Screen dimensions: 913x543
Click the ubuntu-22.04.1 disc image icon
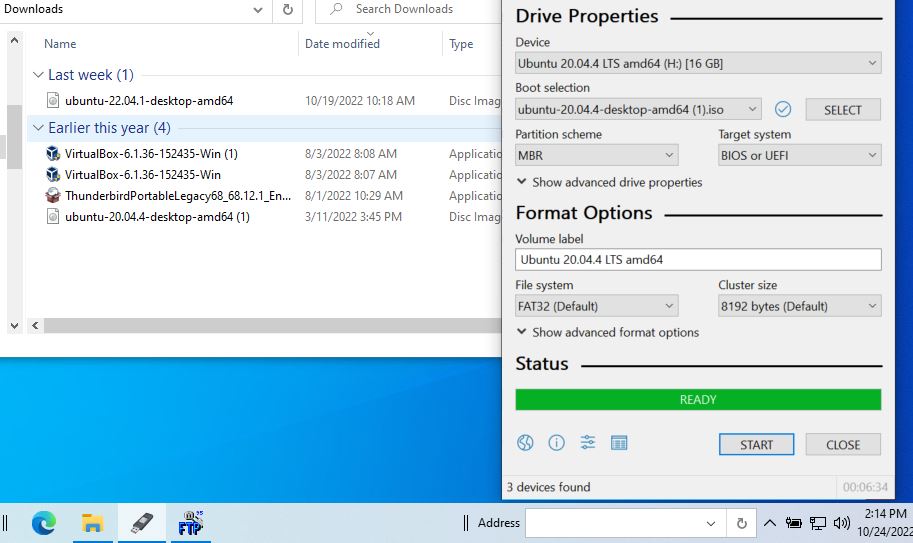point(52,100)
